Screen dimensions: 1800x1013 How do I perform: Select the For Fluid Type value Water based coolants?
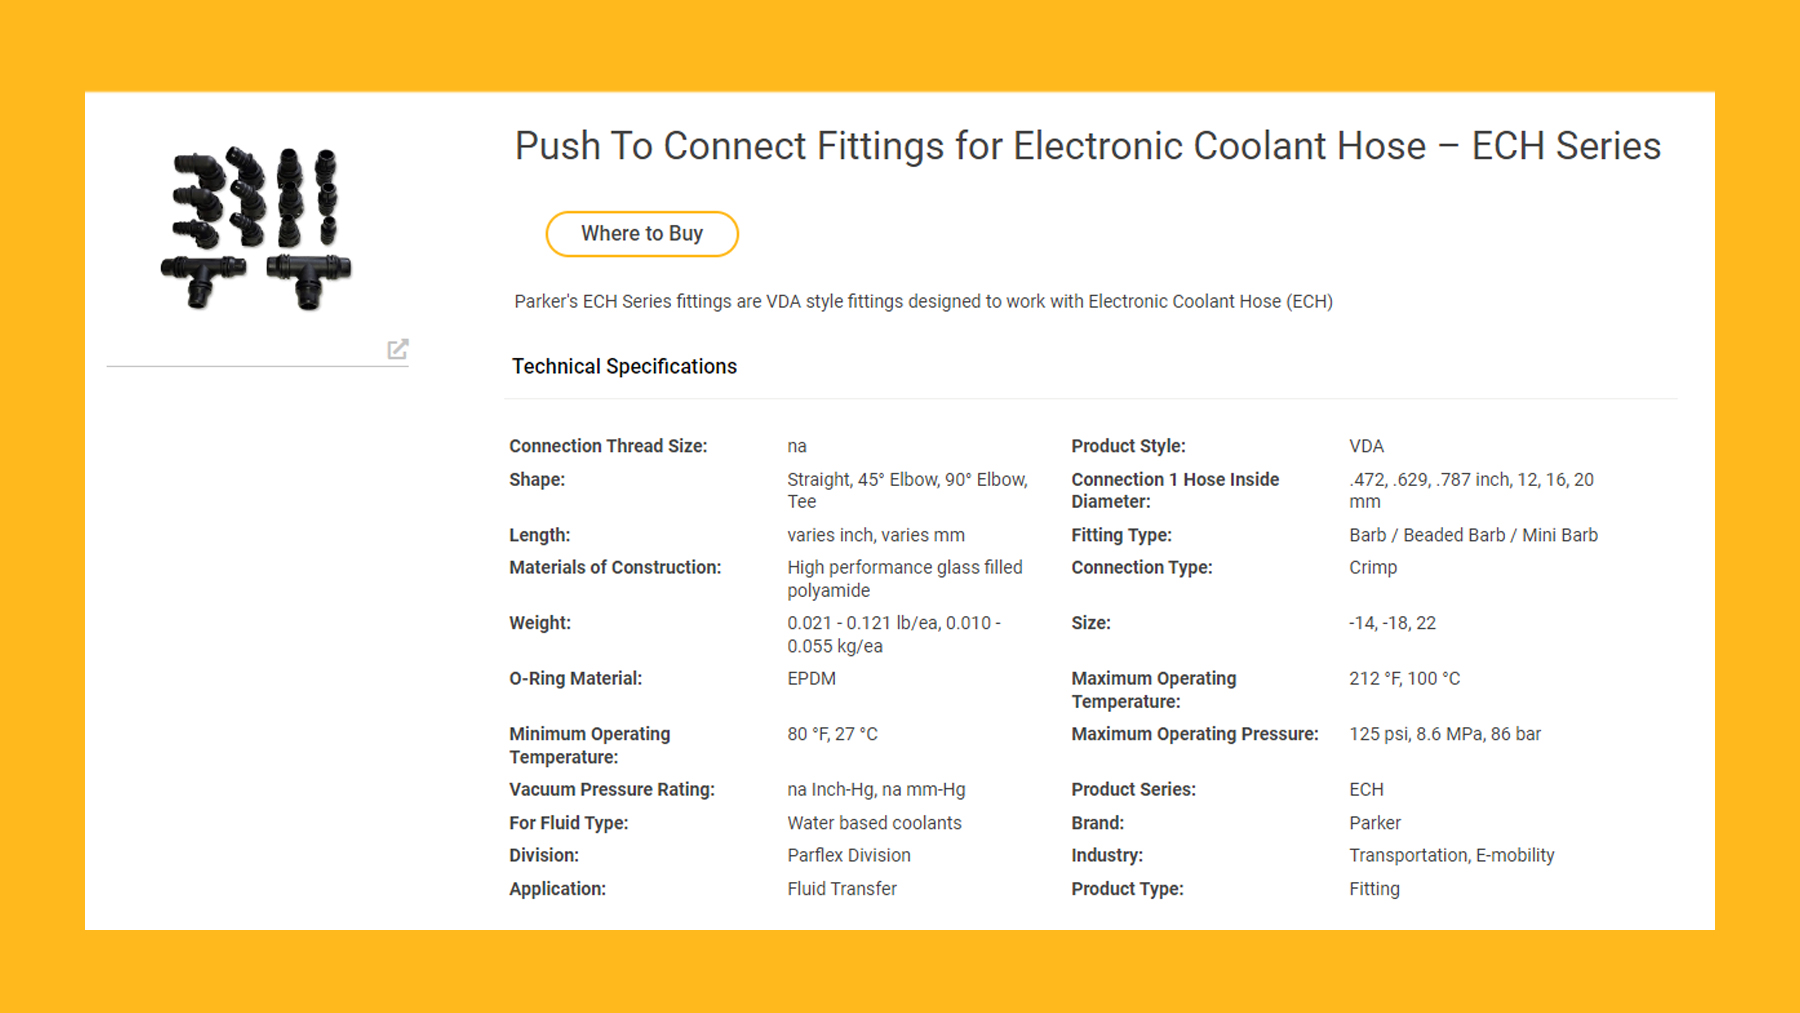[x=874, y=822]
